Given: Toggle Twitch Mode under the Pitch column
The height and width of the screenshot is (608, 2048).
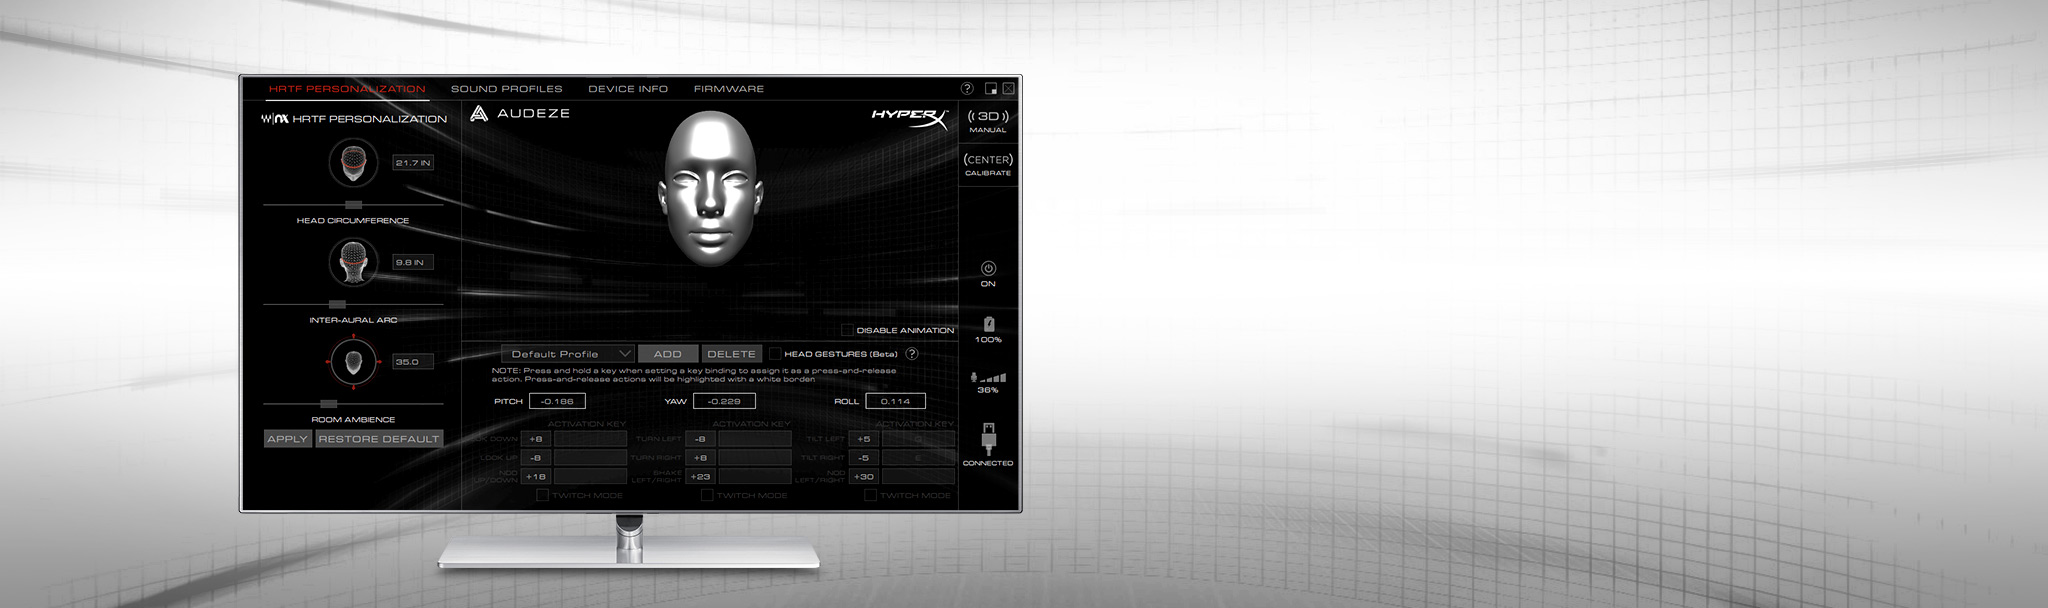Looking at the screenshot, I should [x=542, y=495].
